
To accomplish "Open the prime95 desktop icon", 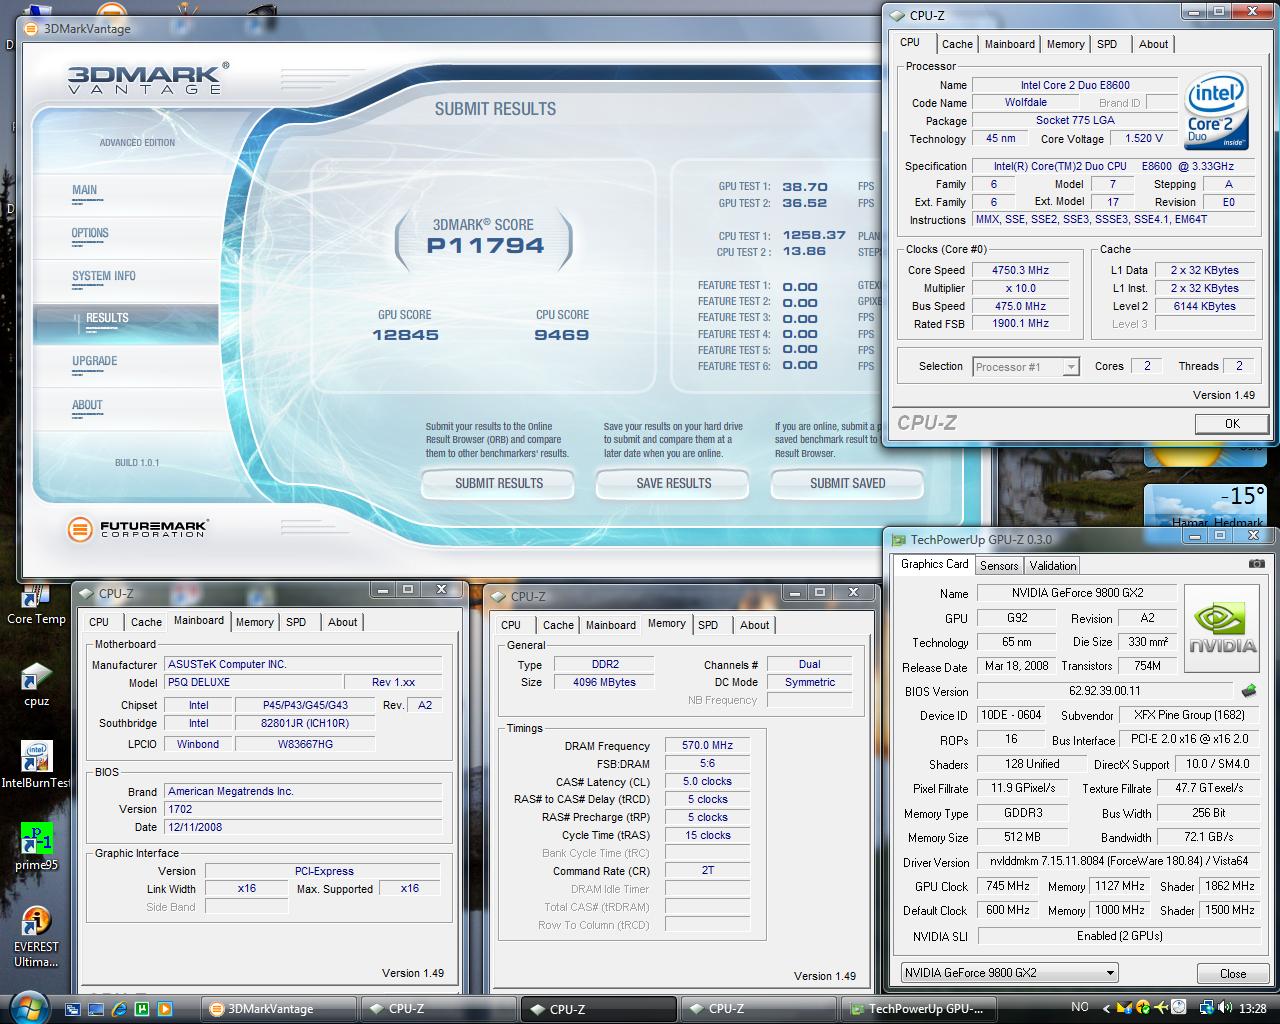I will coord(36,847).
